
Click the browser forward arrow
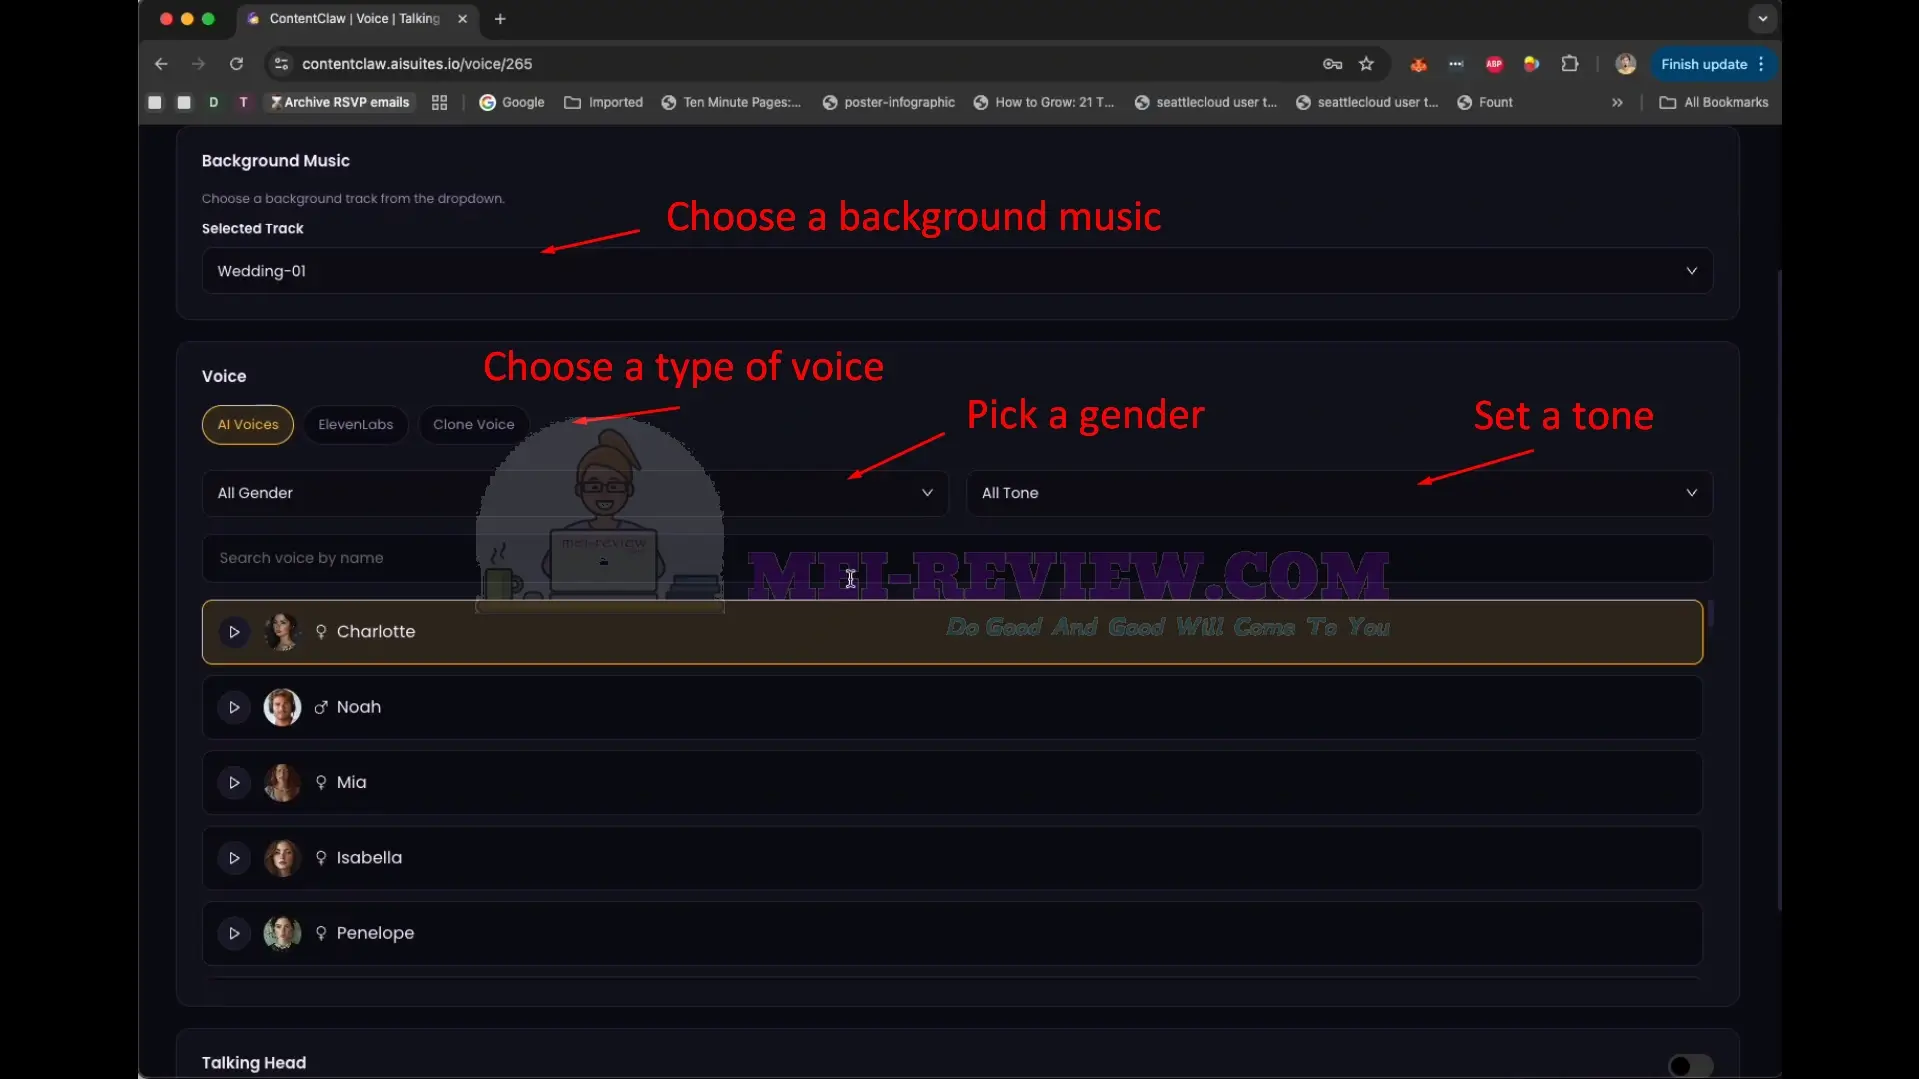tap(198, 64)
